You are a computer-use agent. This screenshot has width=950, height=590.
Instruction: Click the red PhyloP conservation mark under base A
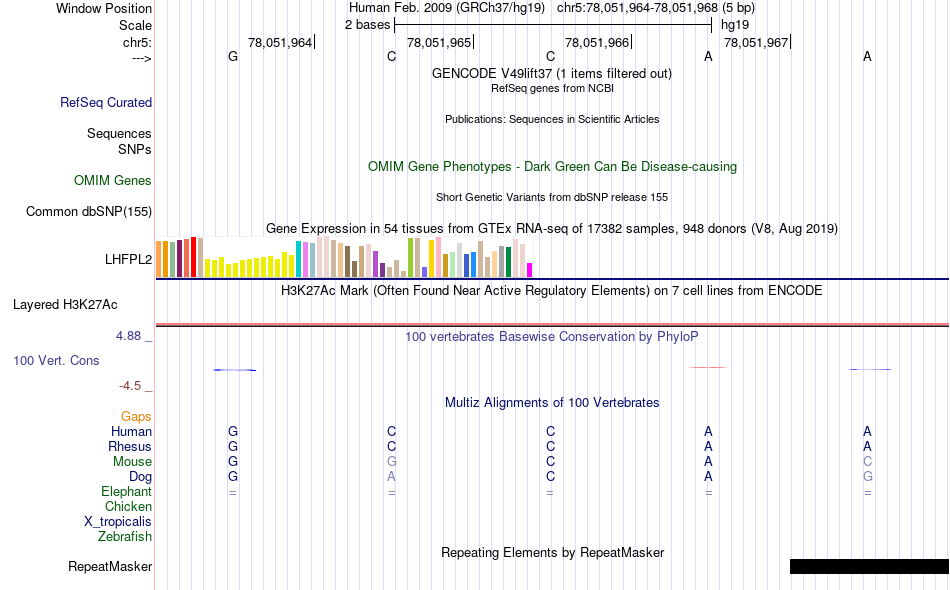(708, 367)
